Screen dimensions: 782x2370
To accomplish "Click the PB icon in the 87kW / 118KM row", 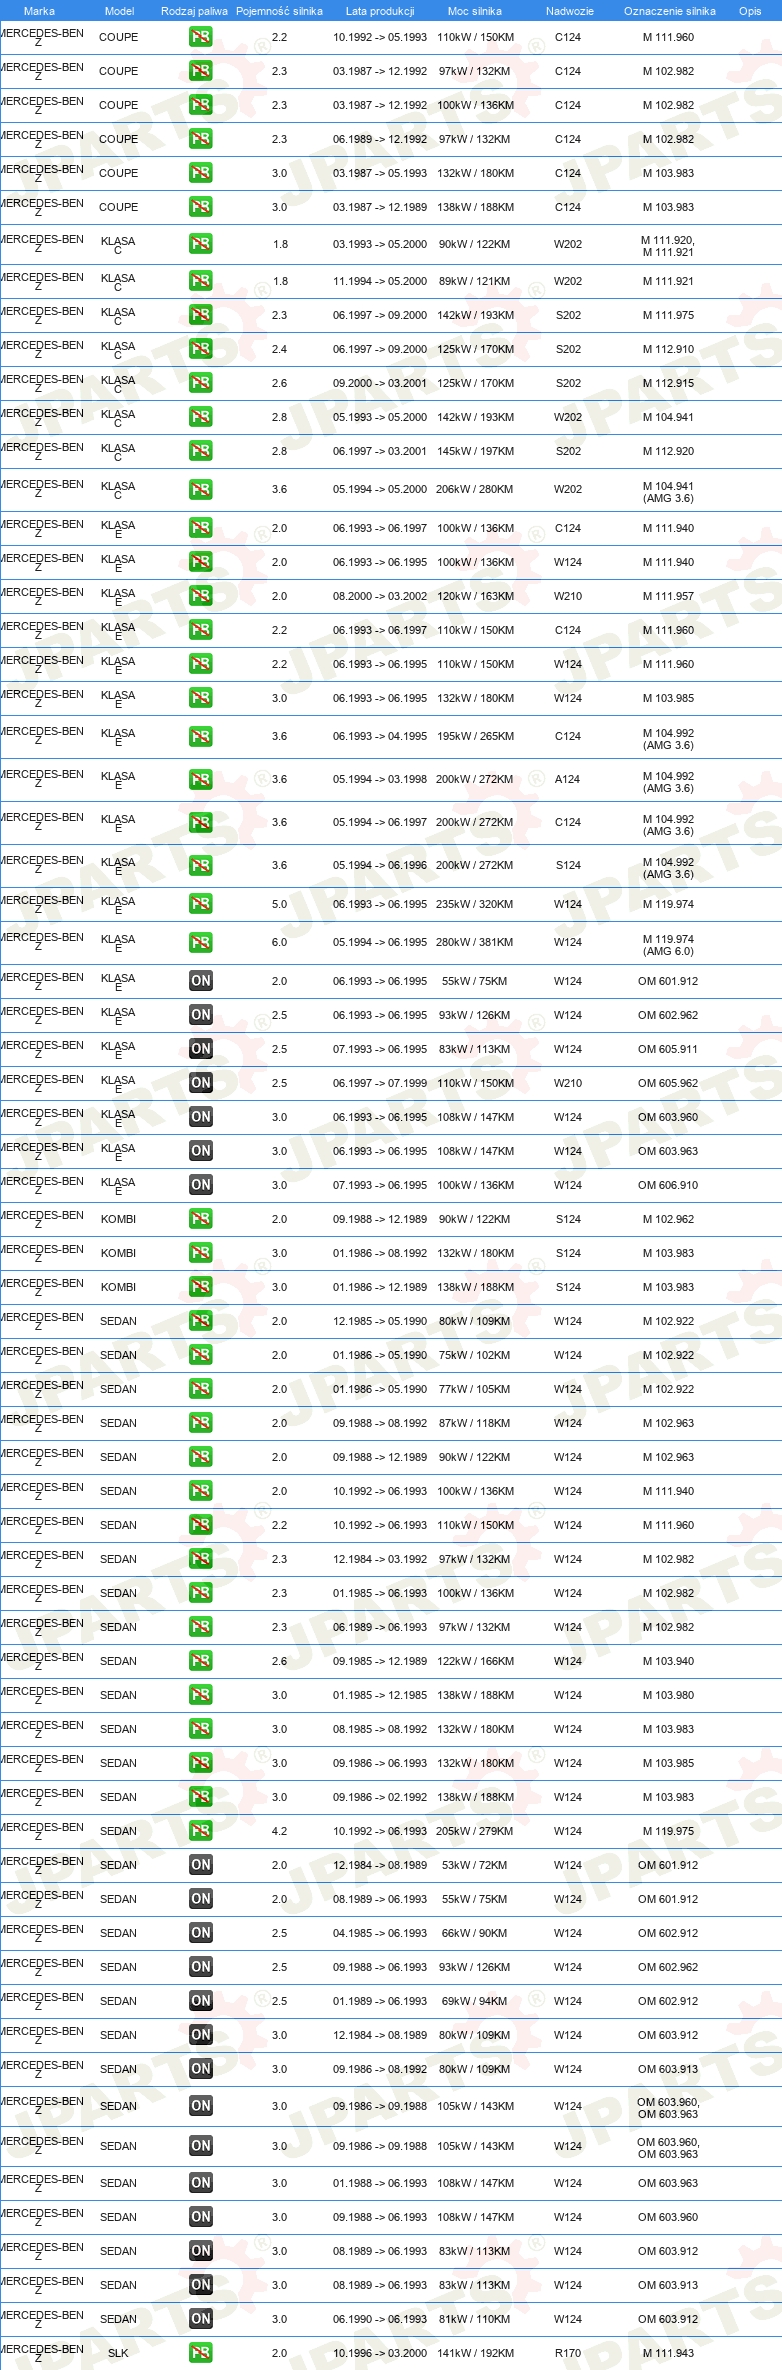I will pyautogui.click(x=201, y=1423).
